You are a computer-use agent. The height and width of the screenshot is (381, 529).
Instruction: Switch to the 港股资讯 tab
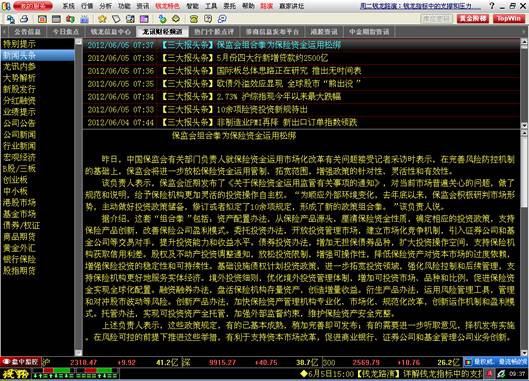coord(324,32)
